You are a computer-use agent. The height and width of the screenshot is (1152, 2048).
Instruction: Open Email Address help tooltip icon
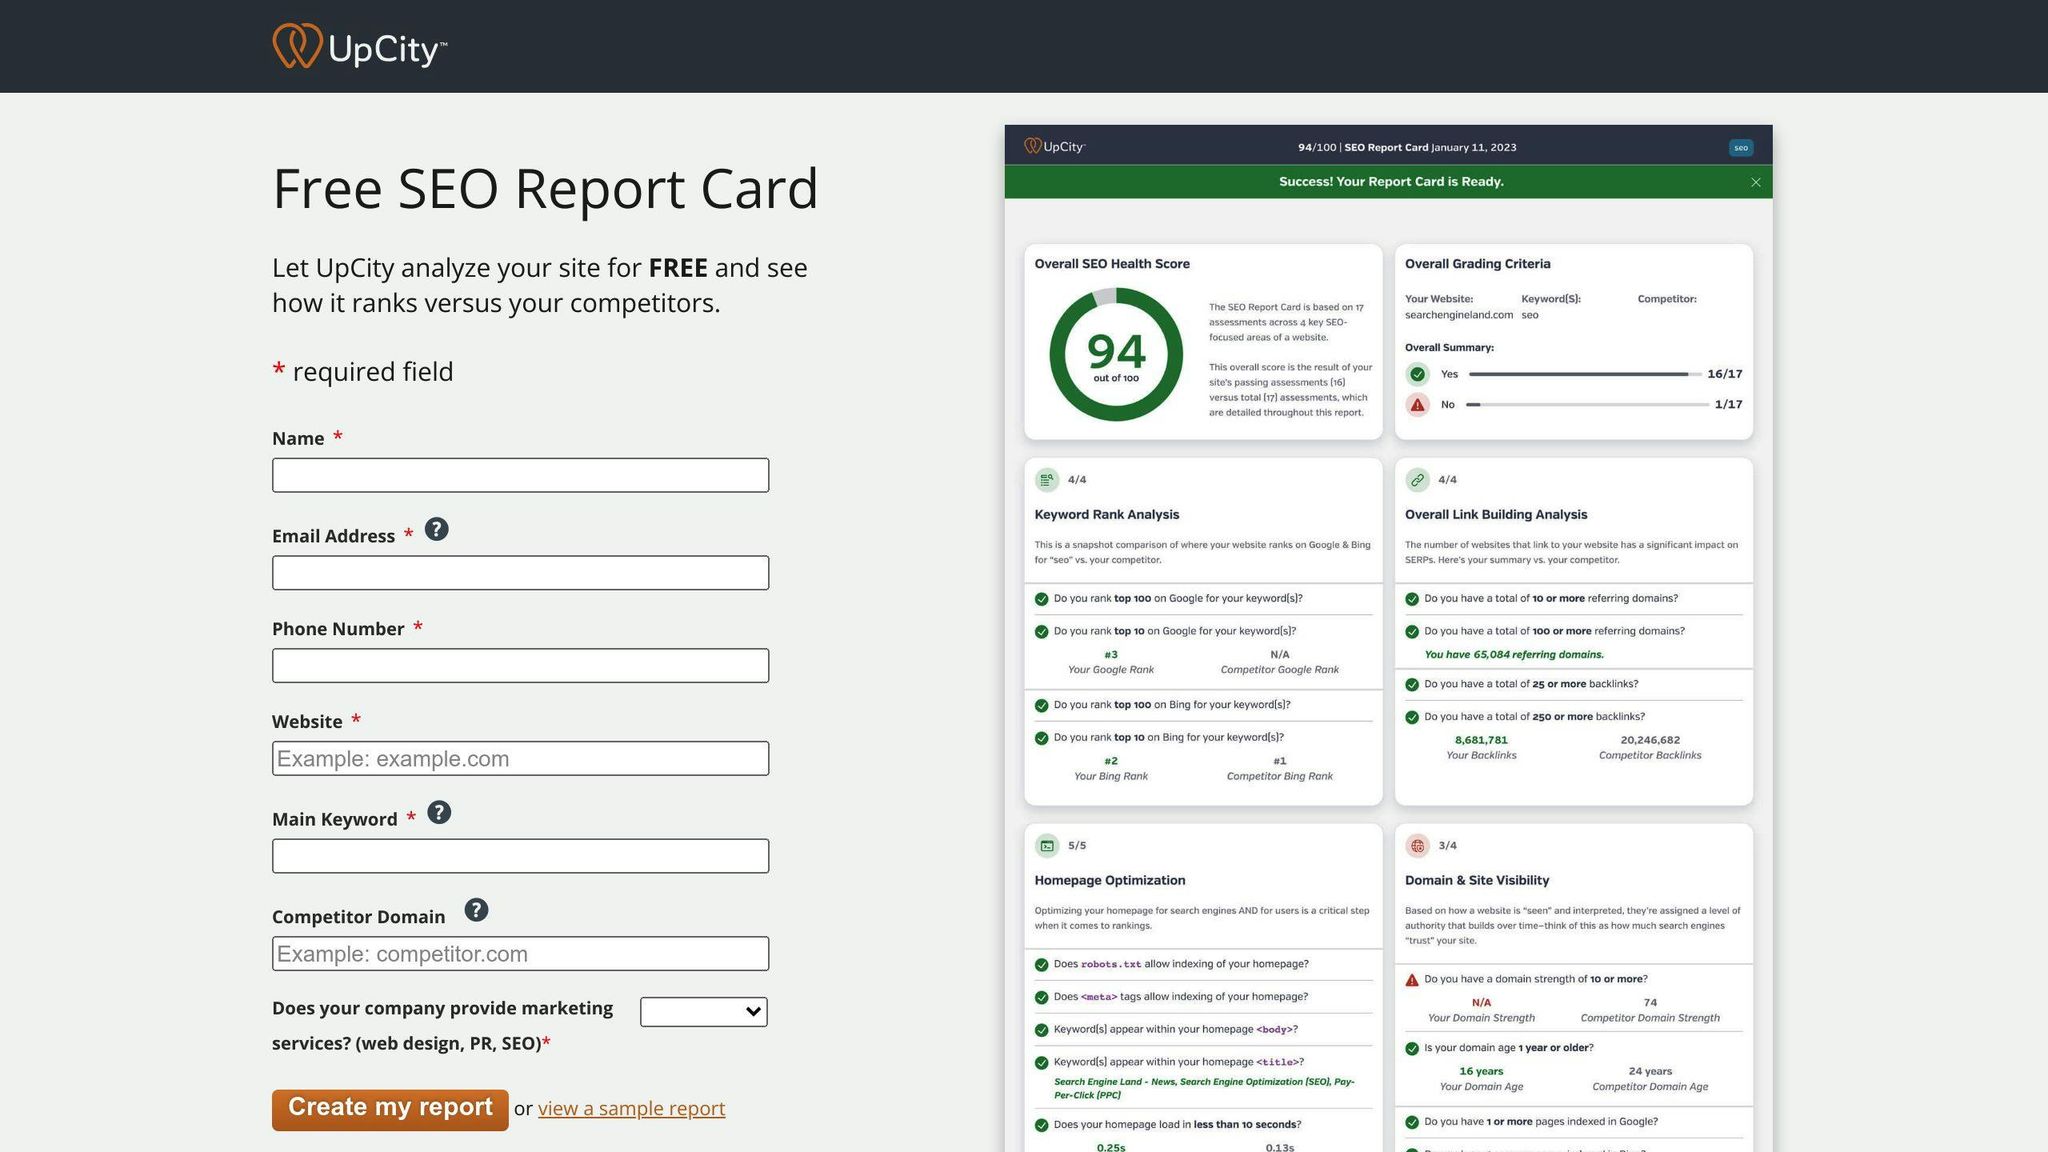[436, 529]
